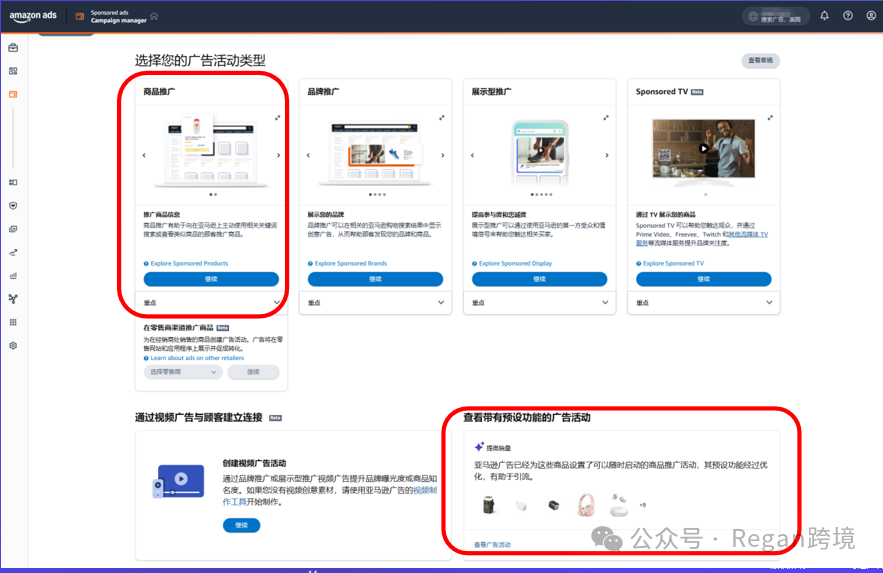Image resolution: width=883 pixels, height=573 pixels.
Task: Click the green speaker product thumbnail
Action: coord(489,505)
